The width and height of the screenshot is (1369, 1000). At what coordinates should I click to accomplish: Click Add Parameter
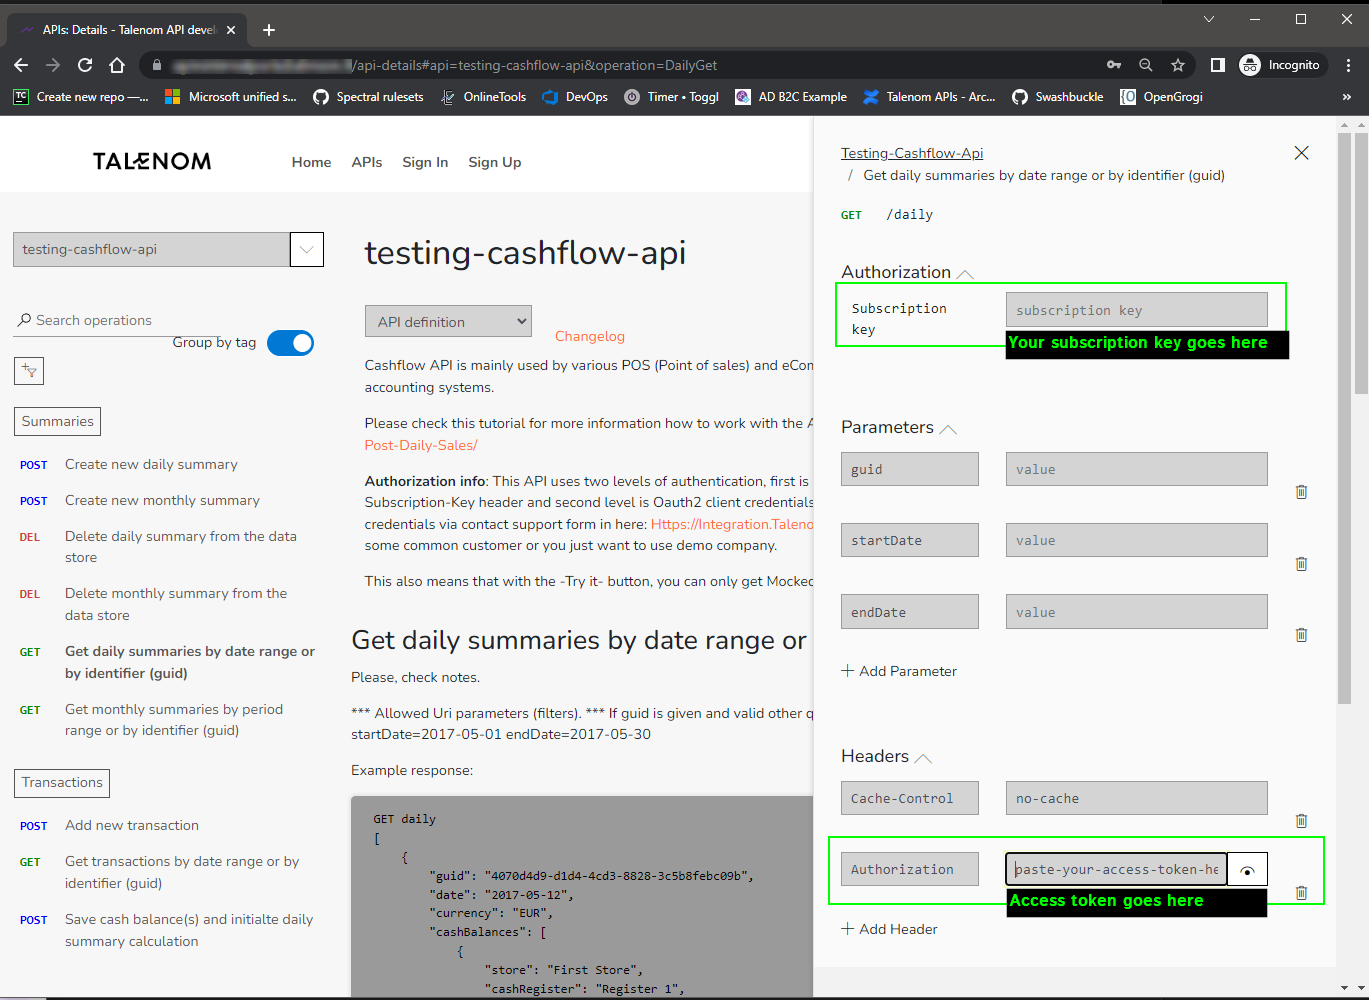point(899,671)
